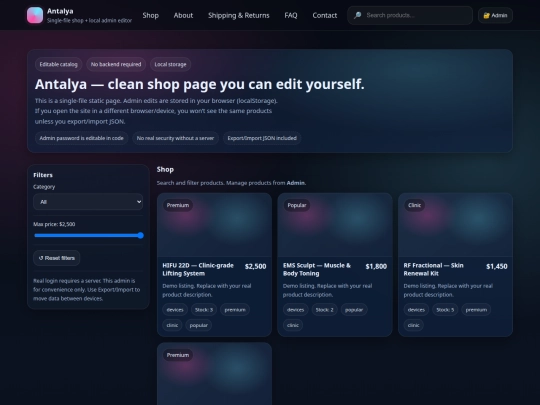Navigate to the Contact page

tap(325, 15)
